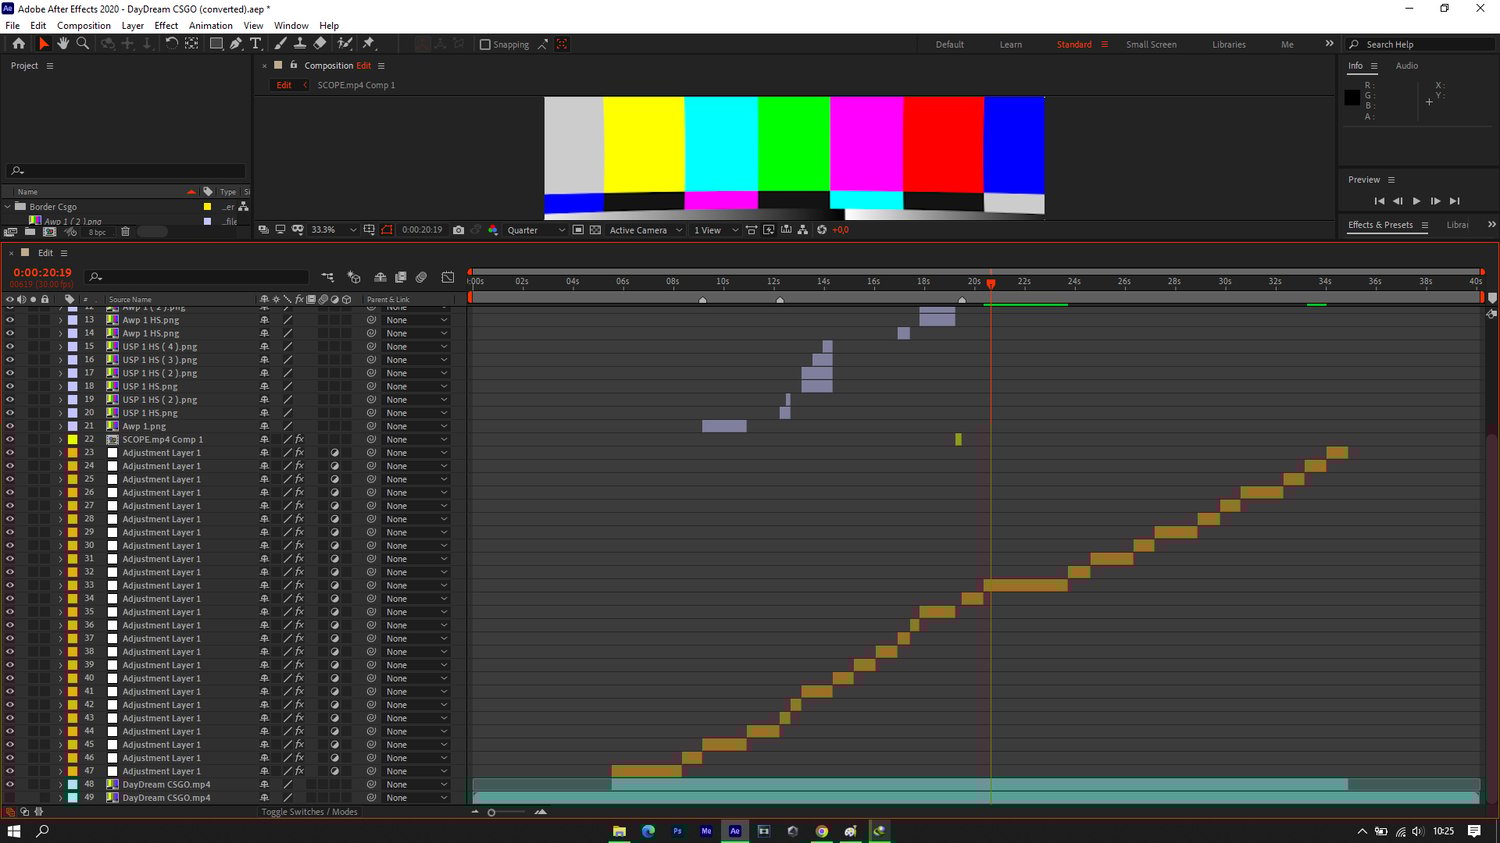Select the Brush tool
This screenshot has width=1500, height=843.
281,44
